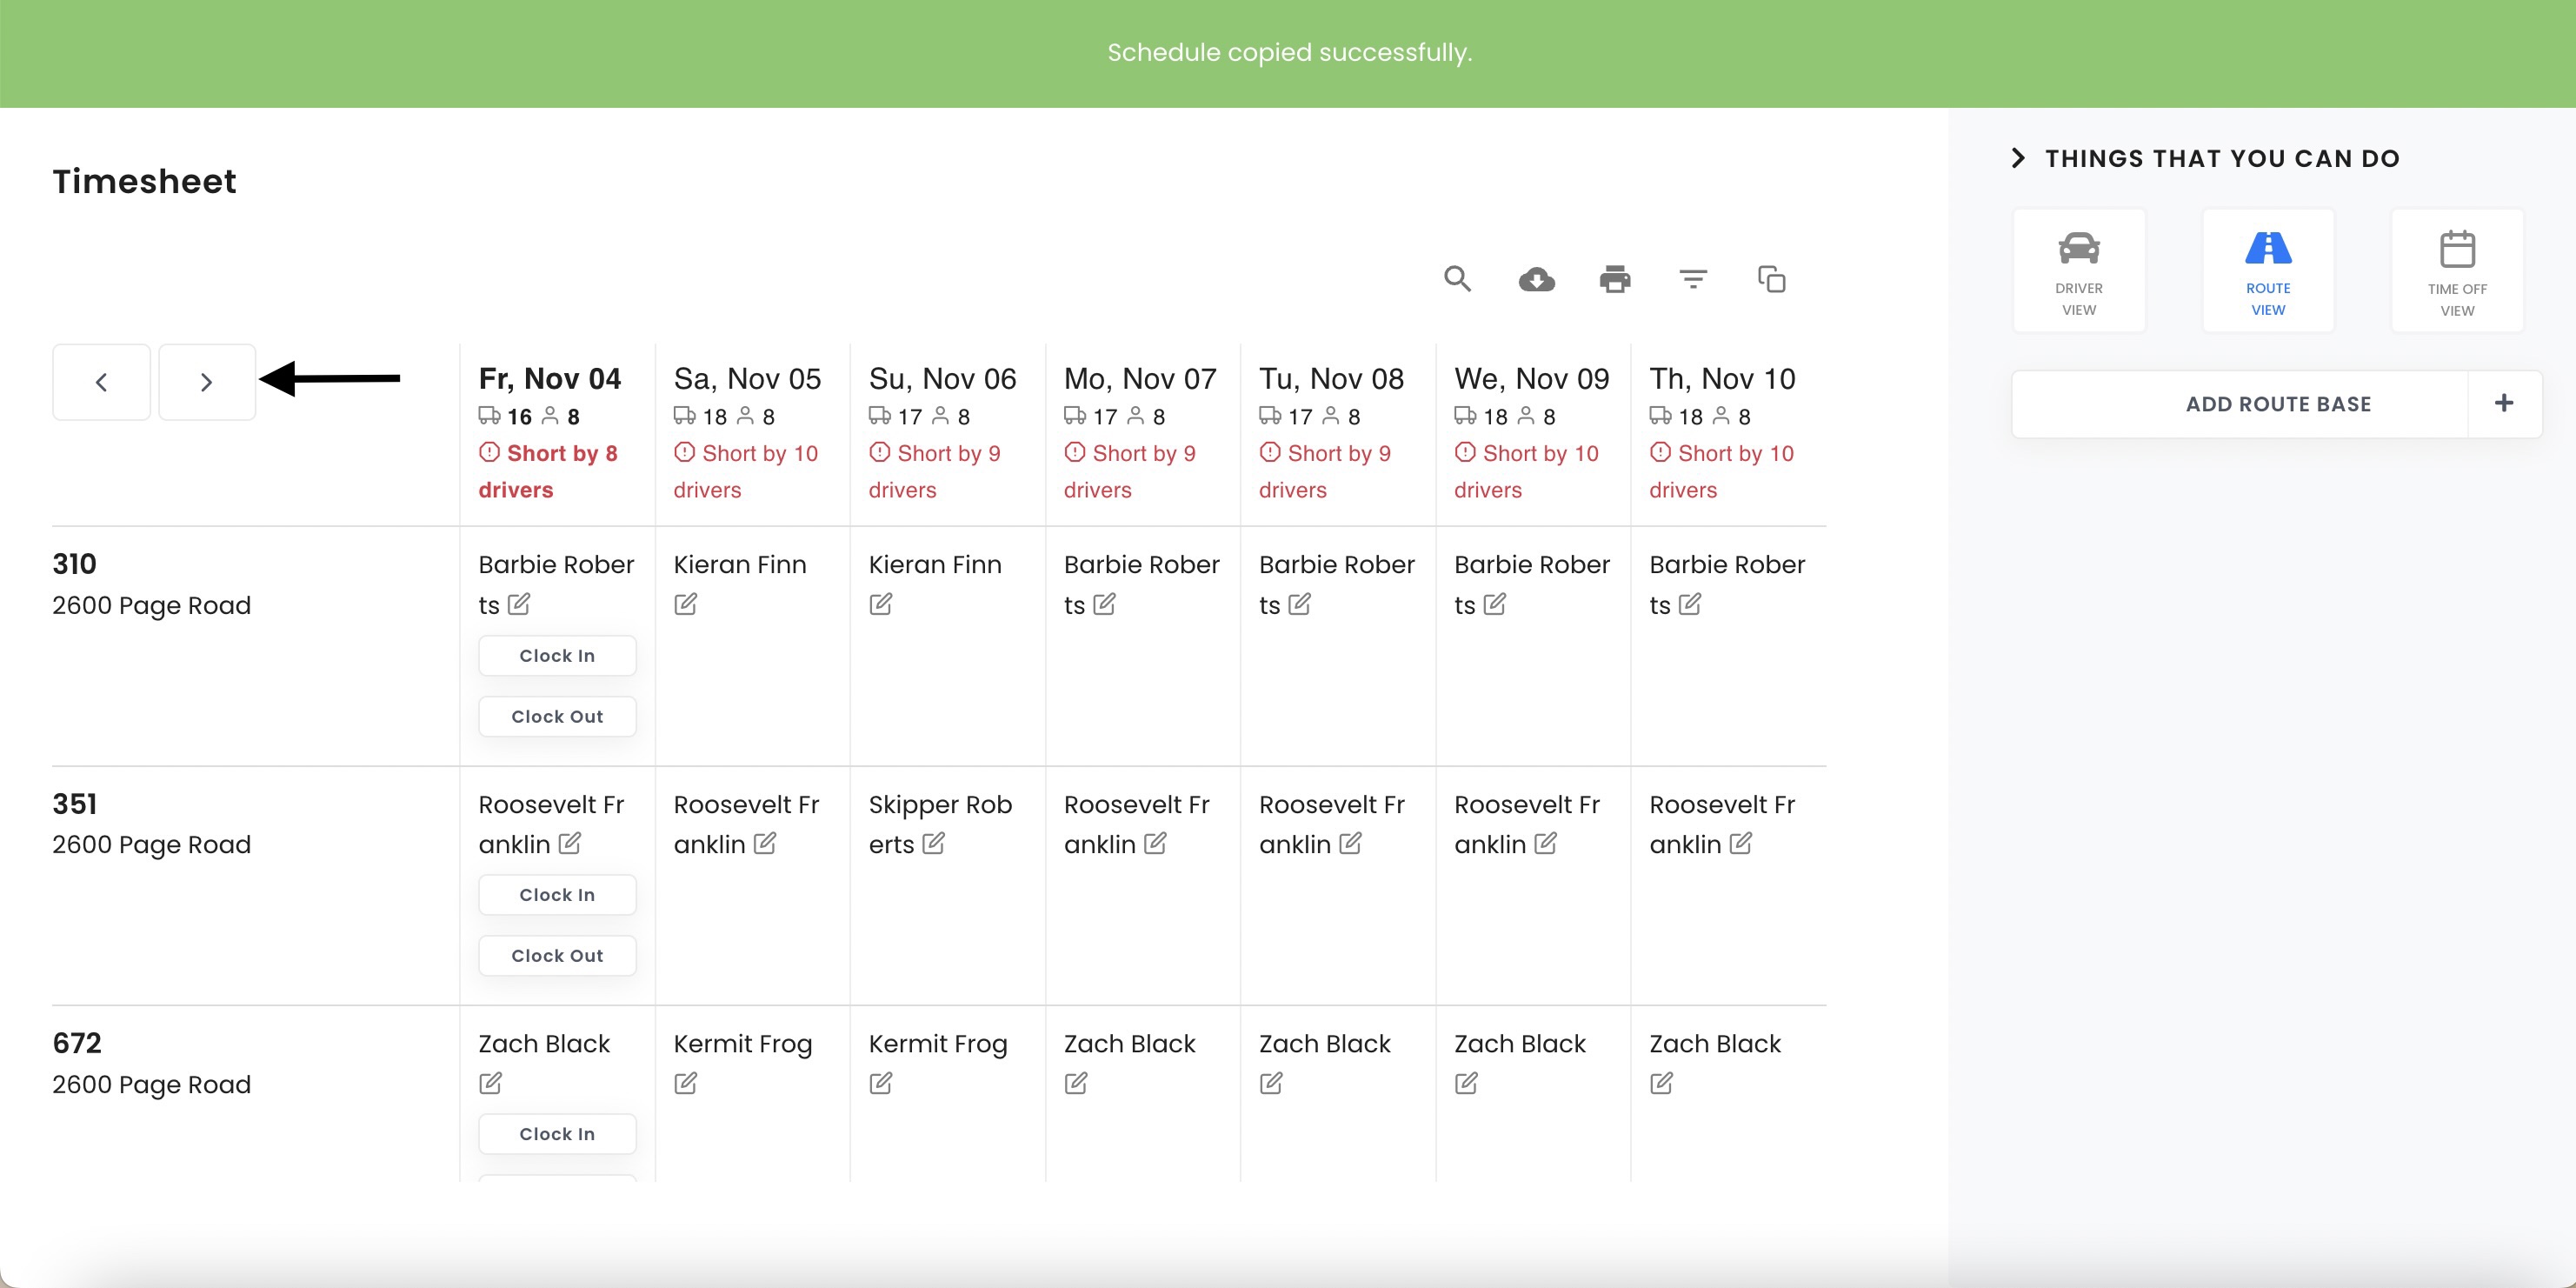
Task: Edit Kermit Frog on Sa, Nov 05
Action: [x=685, y=1083]
